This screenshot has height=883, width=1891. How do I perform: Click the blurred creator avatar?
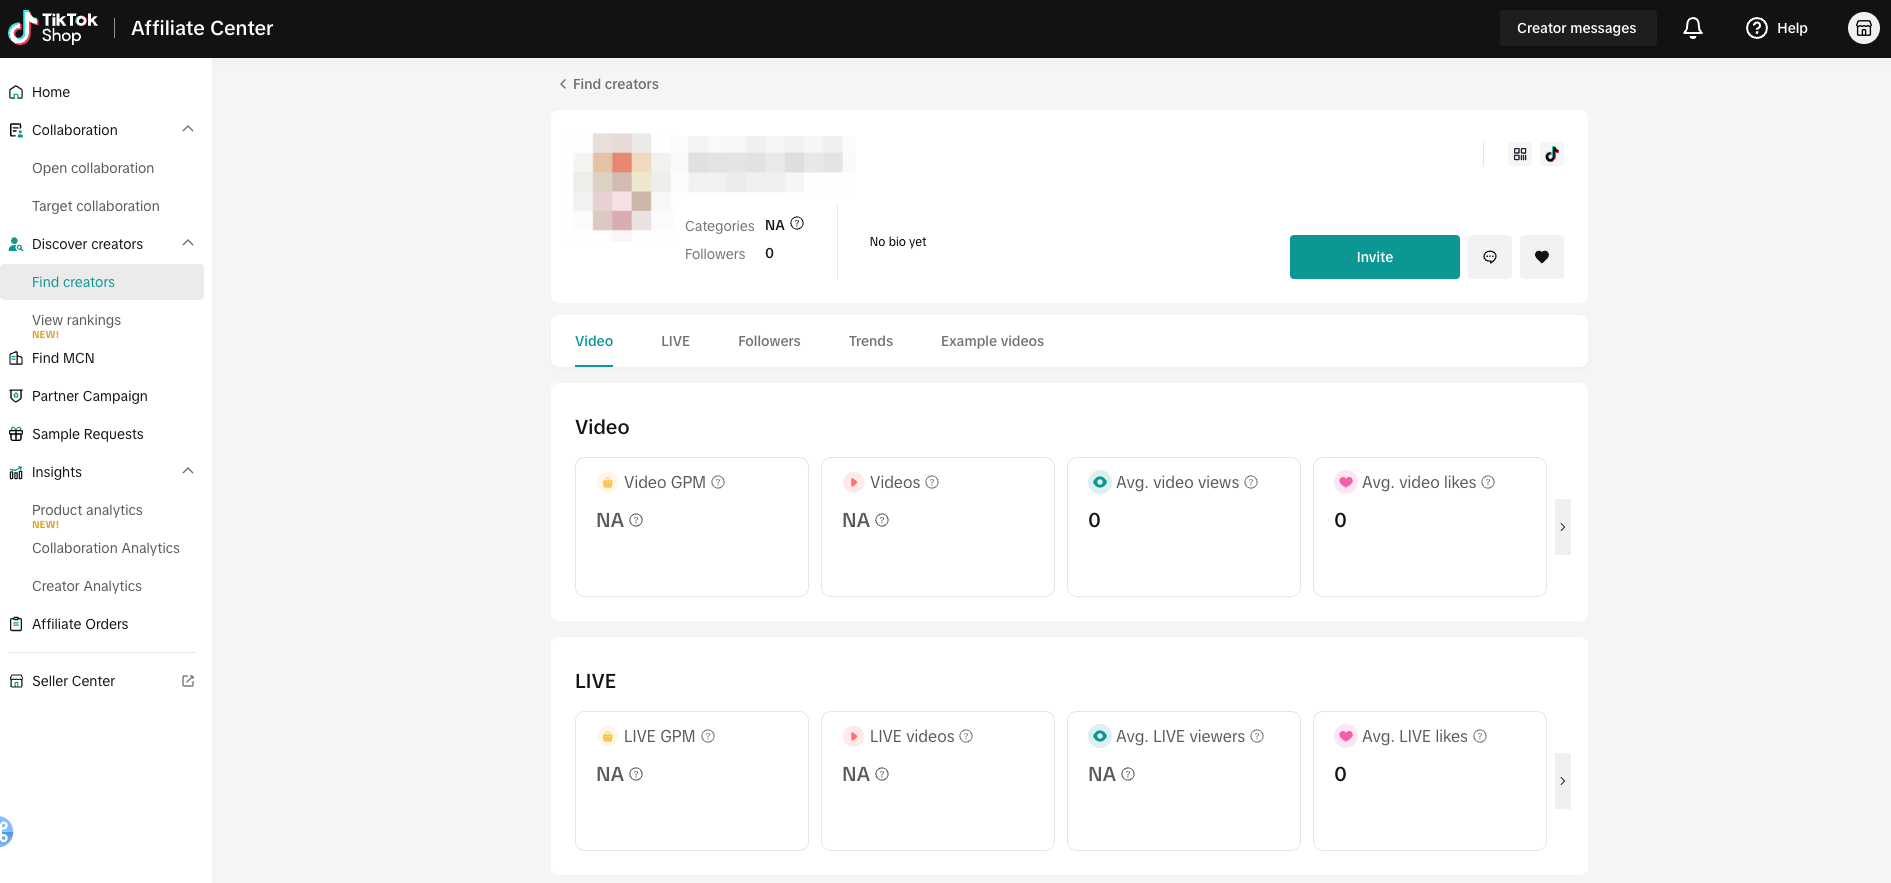(622, 187)
